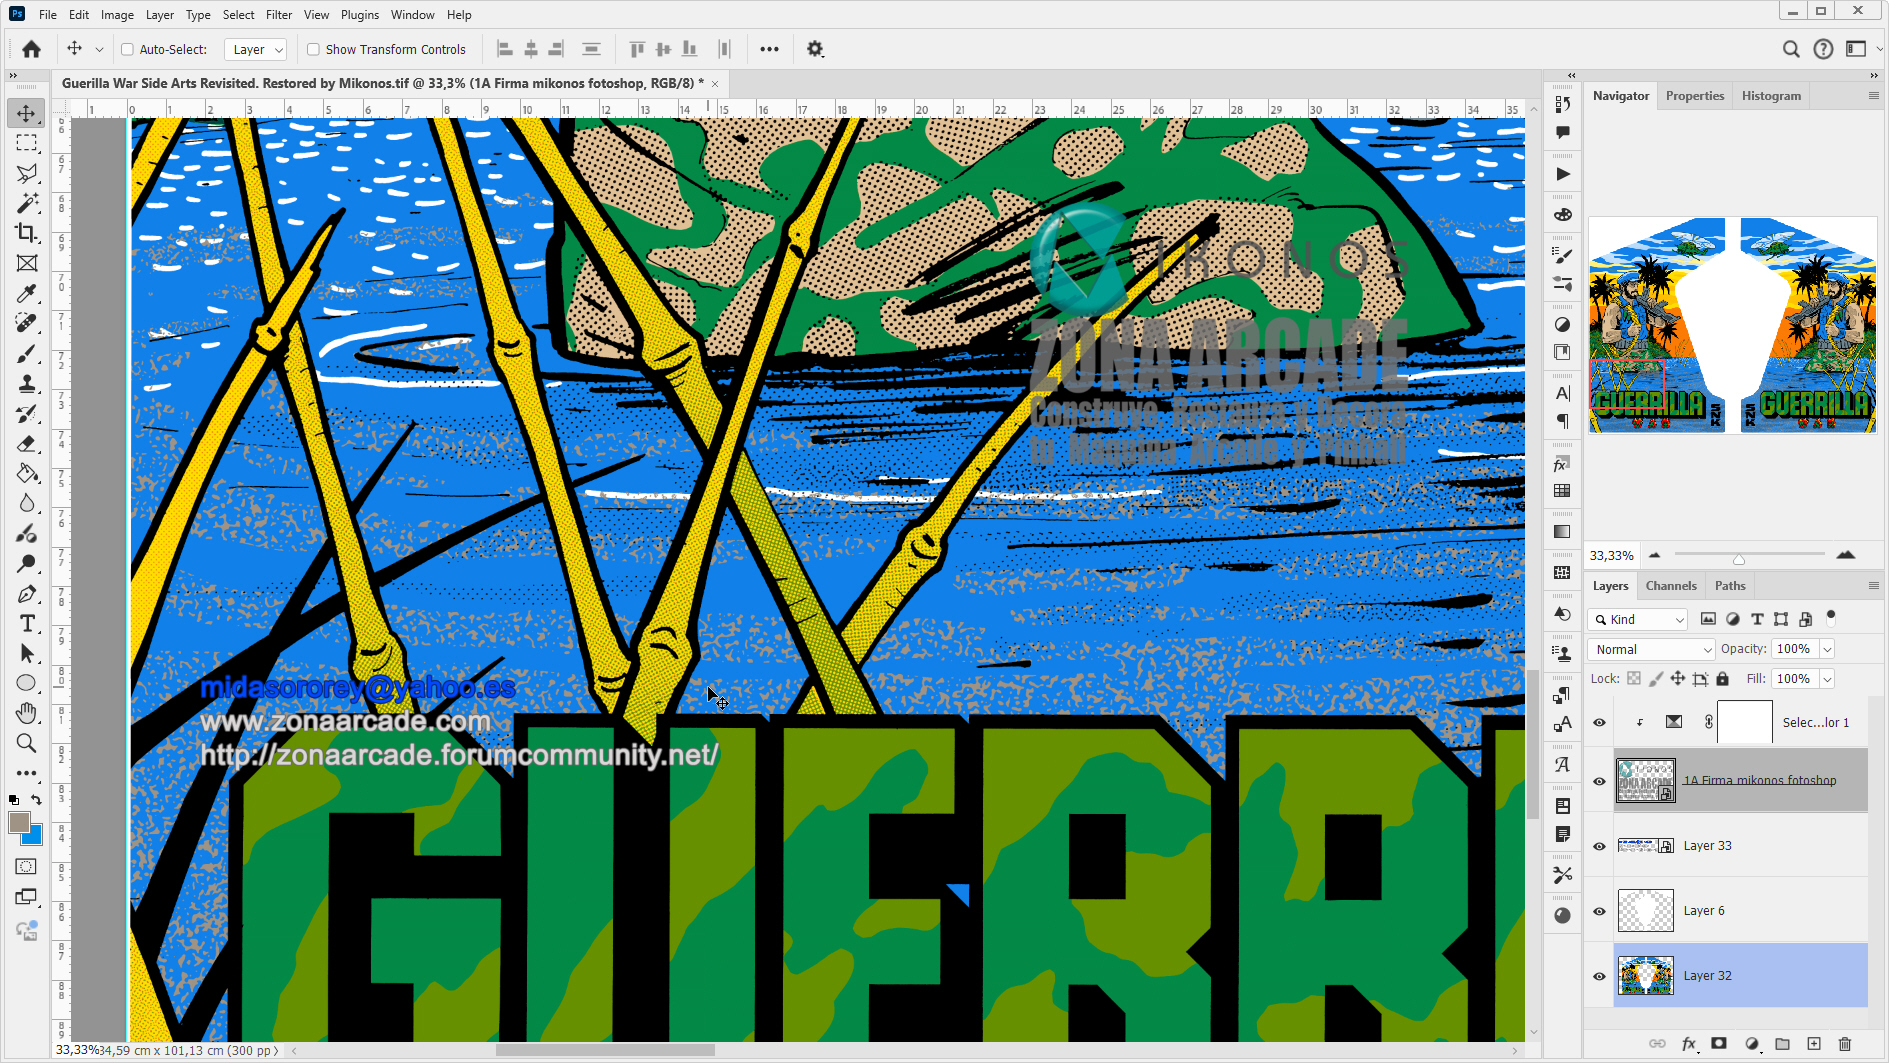This screenshot has width=1889, height=1063.
Task: Create a new layer with plus icon
Action: [x=1814, y=1044]
